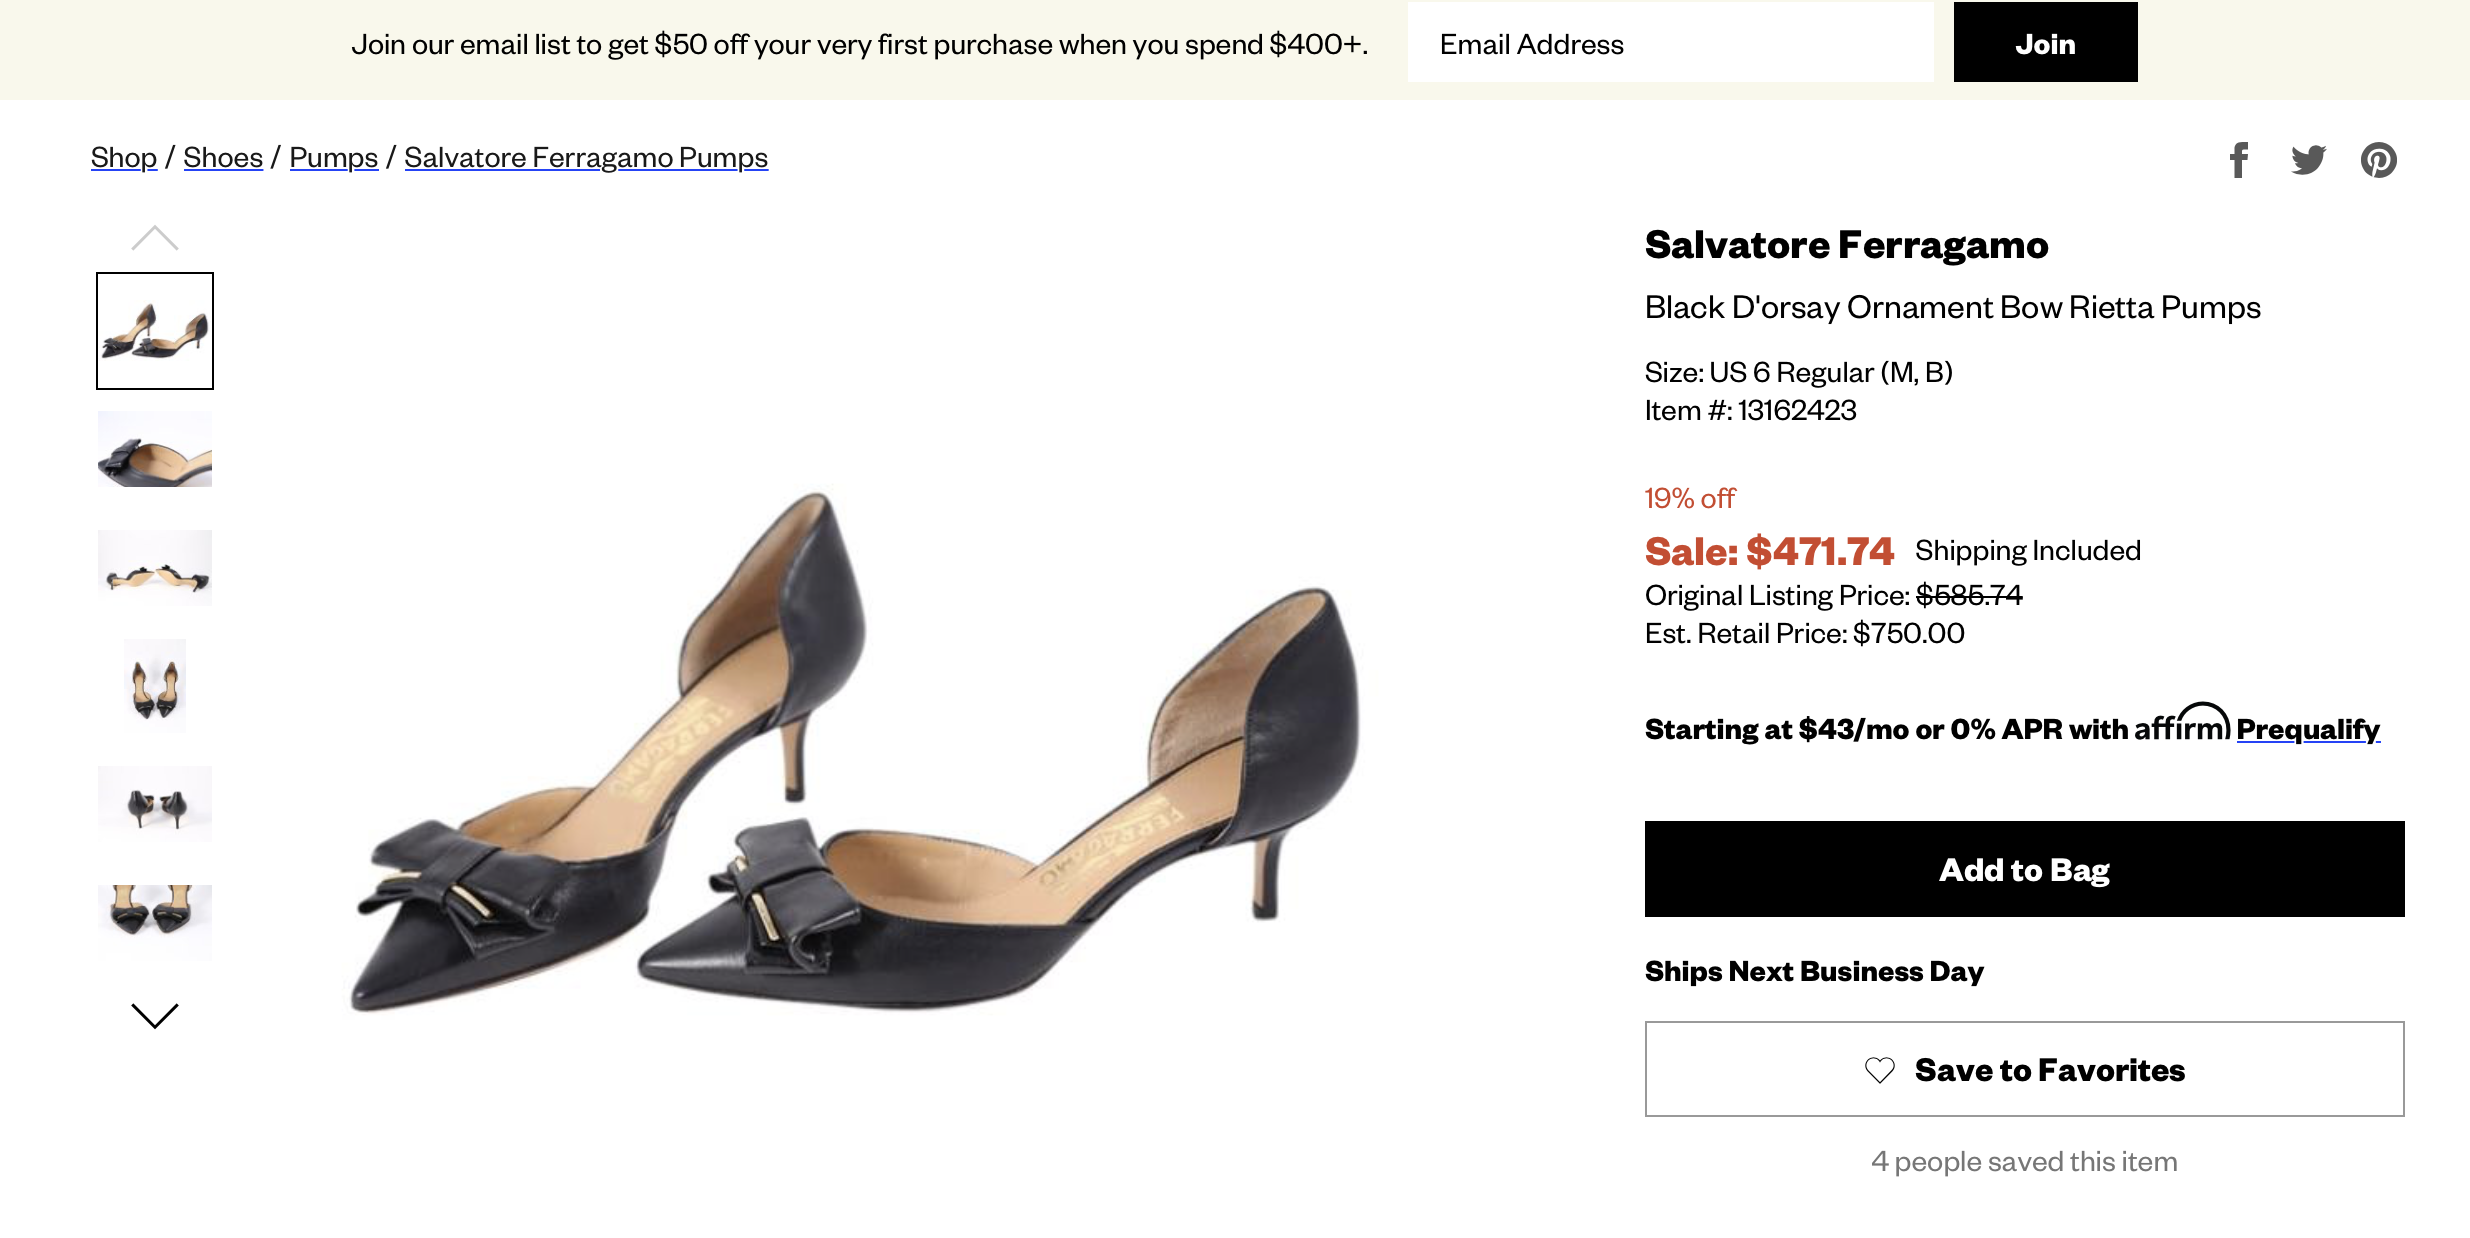Open Salvatore Ferragamo Pumps breadcrumb

coord(586,158)
